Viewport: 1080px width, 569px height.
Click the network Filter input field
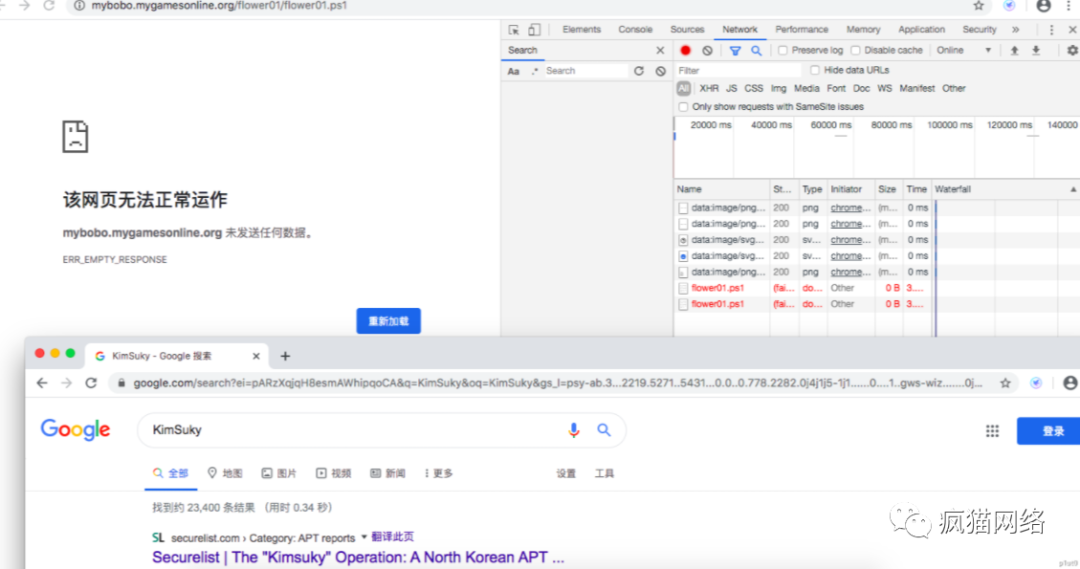(x=738, y=70)
